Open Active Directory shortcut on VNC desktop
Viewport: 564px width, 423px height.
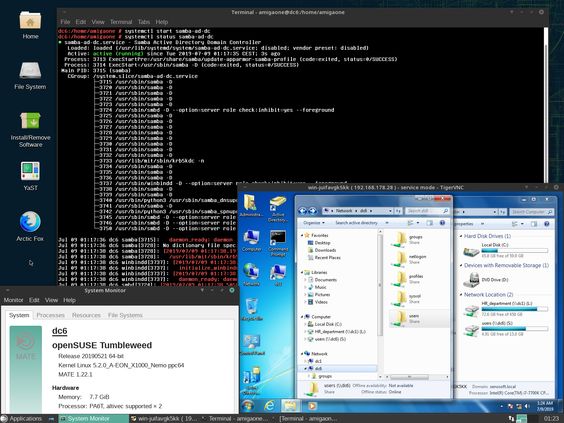[x=278, y=209]
